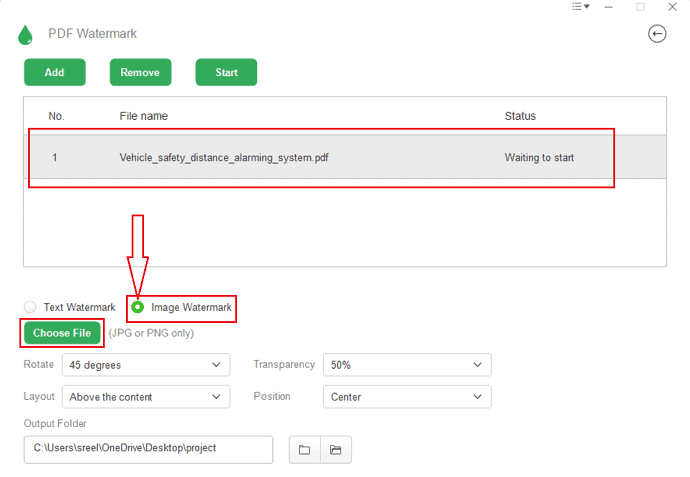Open the Position dropdown set to Center
This screenshot has height=477, width=690.
point(407,397)
